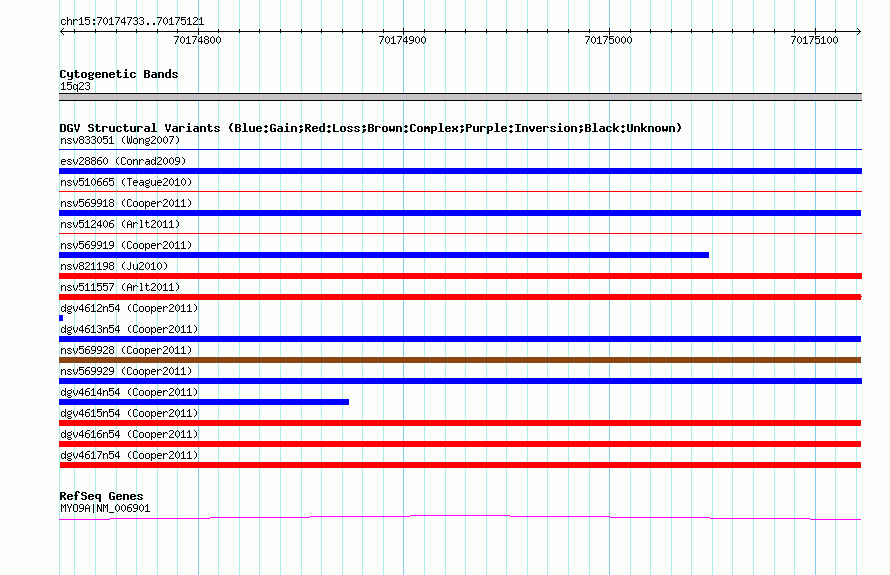
Task: Click the 70175000 ruler position
Action: pyautogui.click(x=608, y=40)
